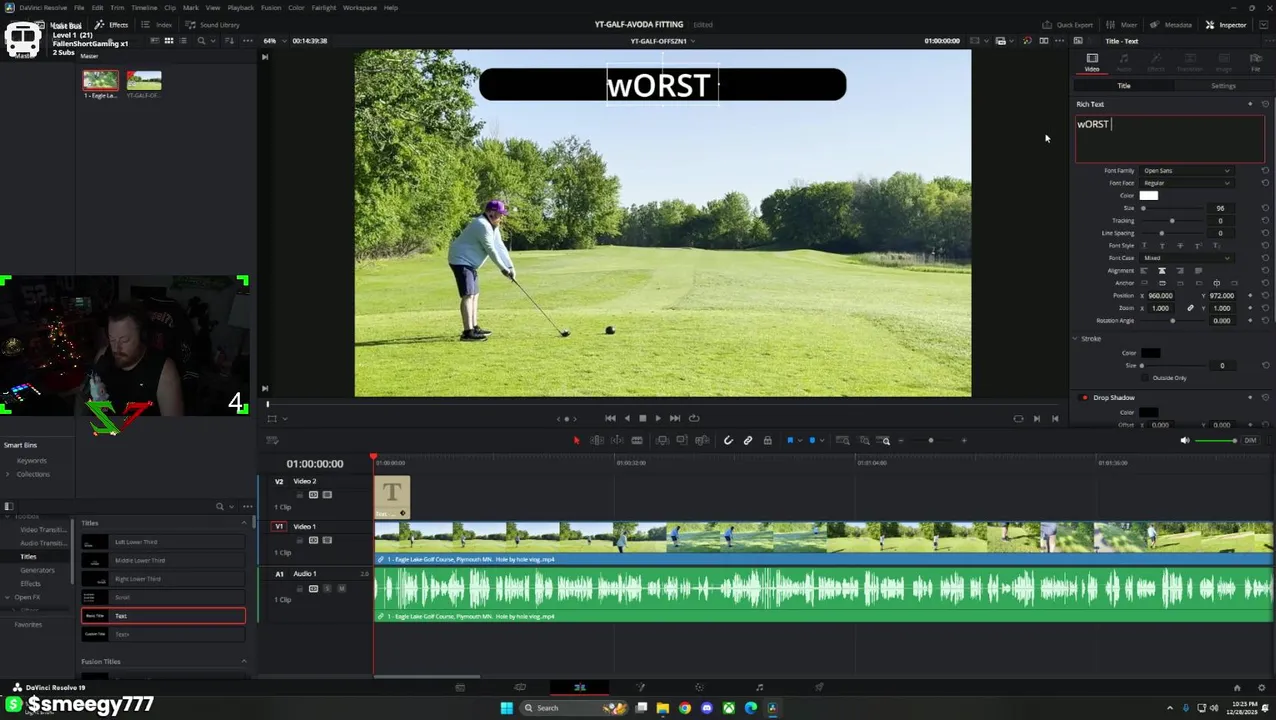The height and width of the screenshot is (720, 1276).
Task: Switch to the Settings tab in Inspector
Action: (1223, 86)
